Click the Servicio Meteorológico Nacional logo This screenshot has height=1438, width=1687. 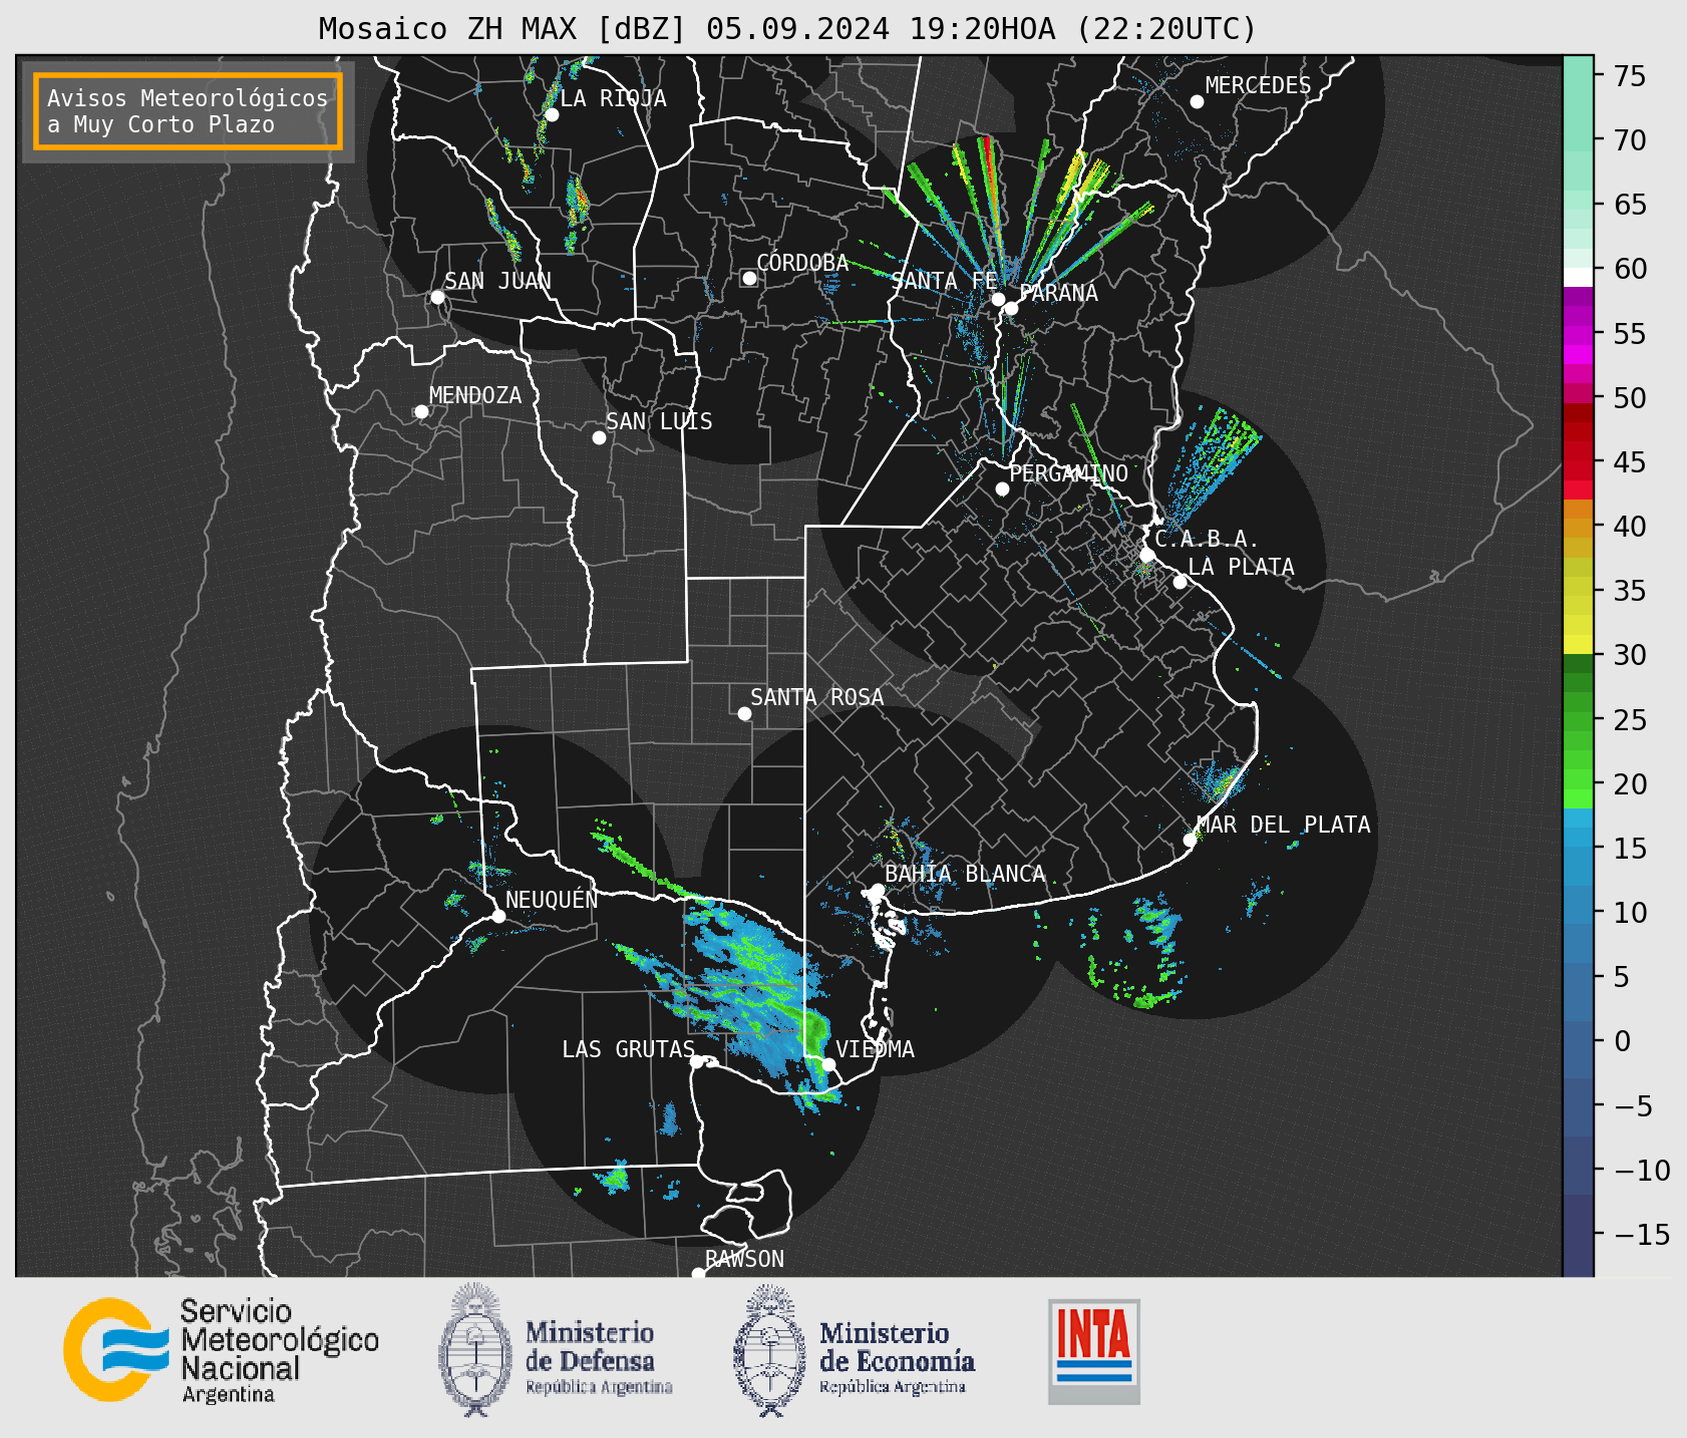221,1351
